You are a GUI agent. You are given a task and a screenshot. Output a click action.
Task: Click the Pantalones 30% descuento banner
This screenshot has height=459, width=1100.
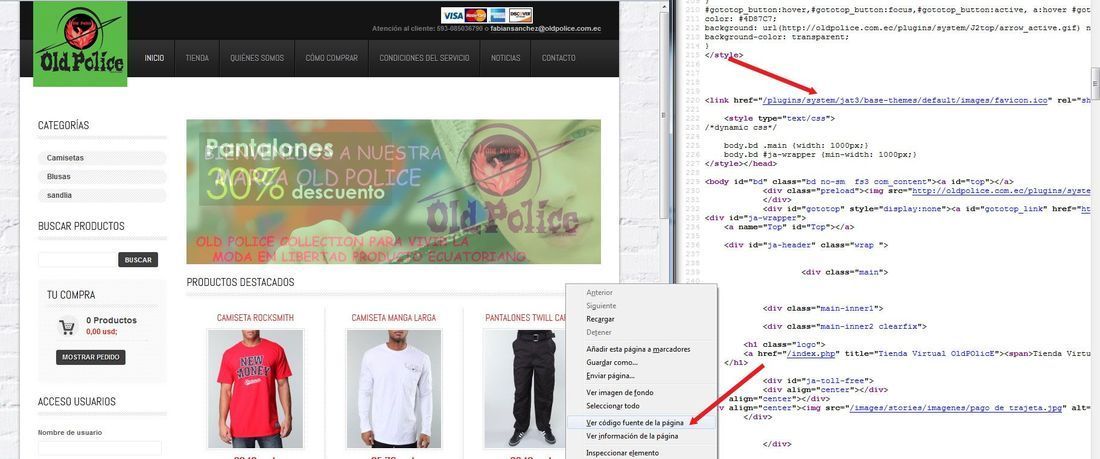[394, 192]
